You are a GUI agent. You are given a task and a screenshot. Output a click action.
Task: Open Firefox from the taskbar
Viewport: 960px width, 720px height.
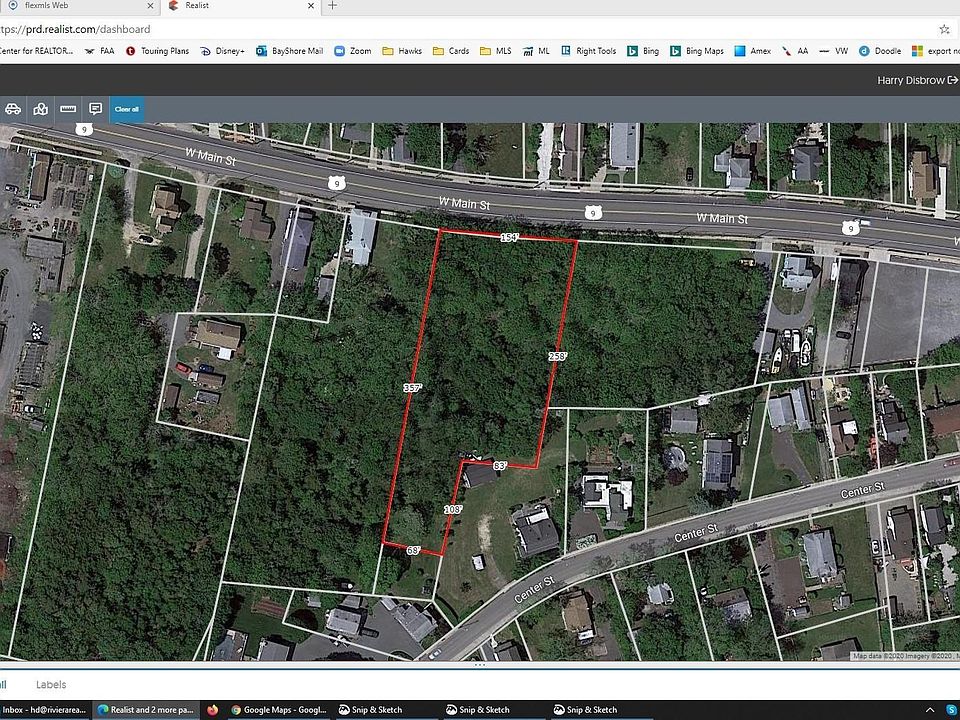pyautogui.click(x=212, y=710)
